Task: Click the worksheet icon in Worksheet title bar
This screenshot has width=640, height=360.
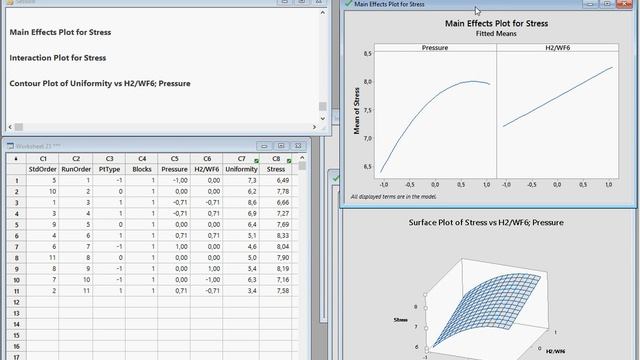Action: pos(10,146)
